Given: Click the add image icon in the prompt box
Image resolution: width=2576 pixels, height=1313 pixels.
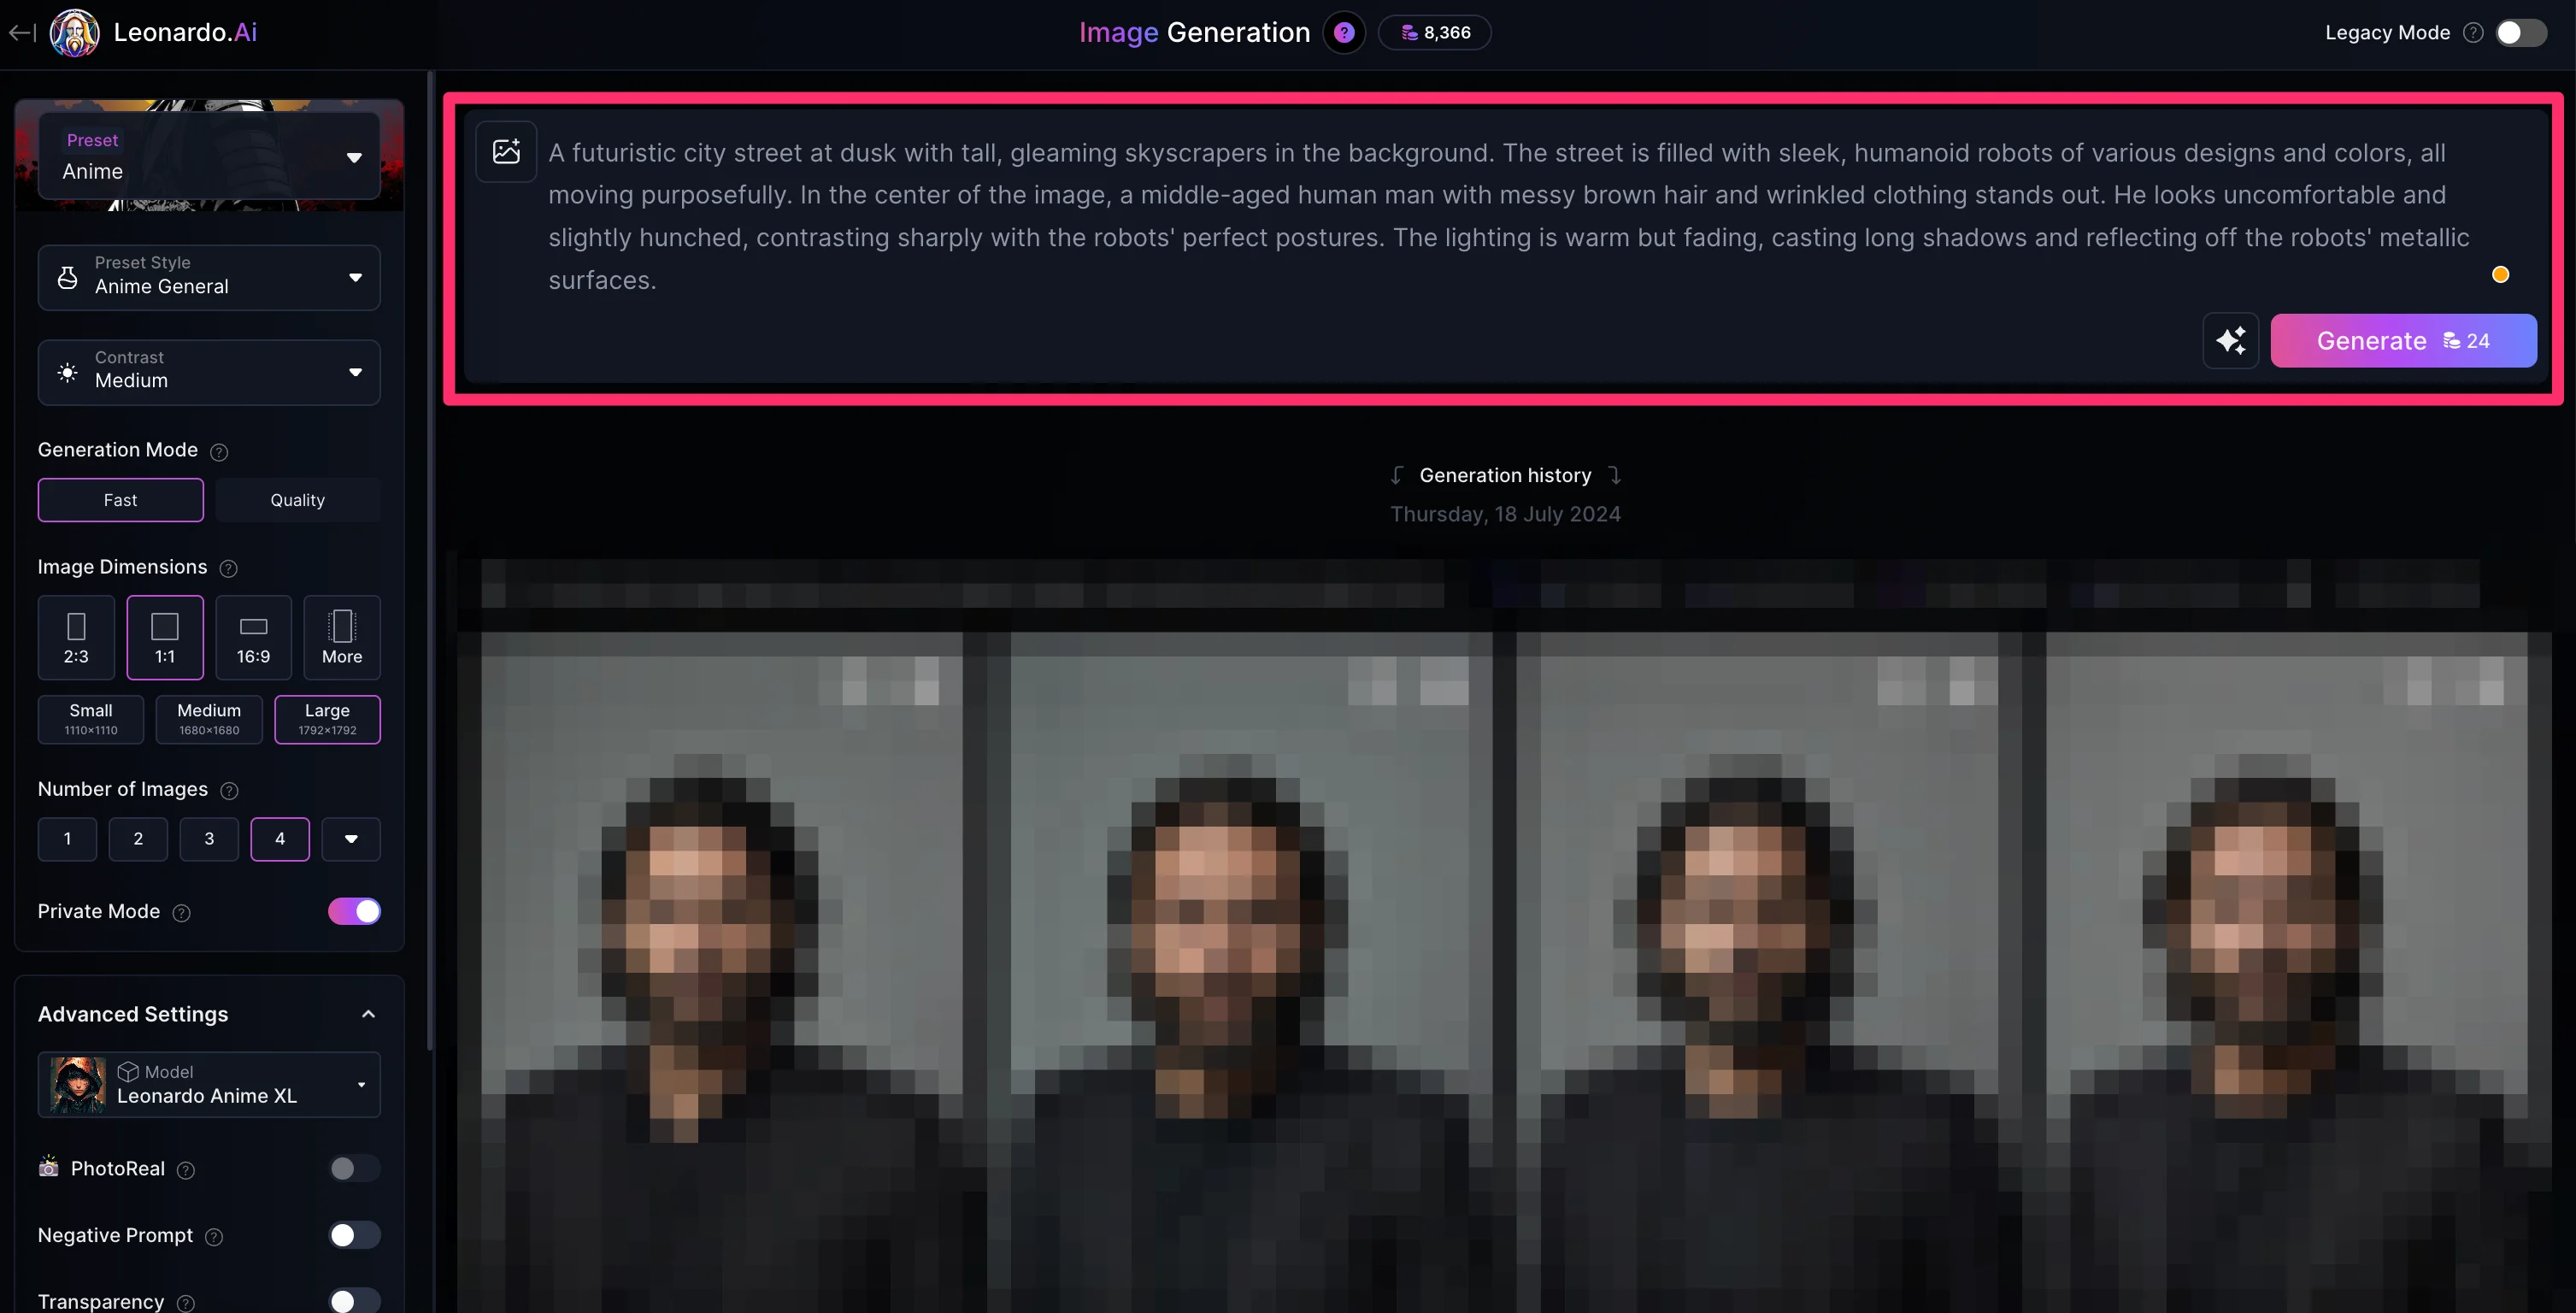Looking at the screenshot, I should point(506,151).
